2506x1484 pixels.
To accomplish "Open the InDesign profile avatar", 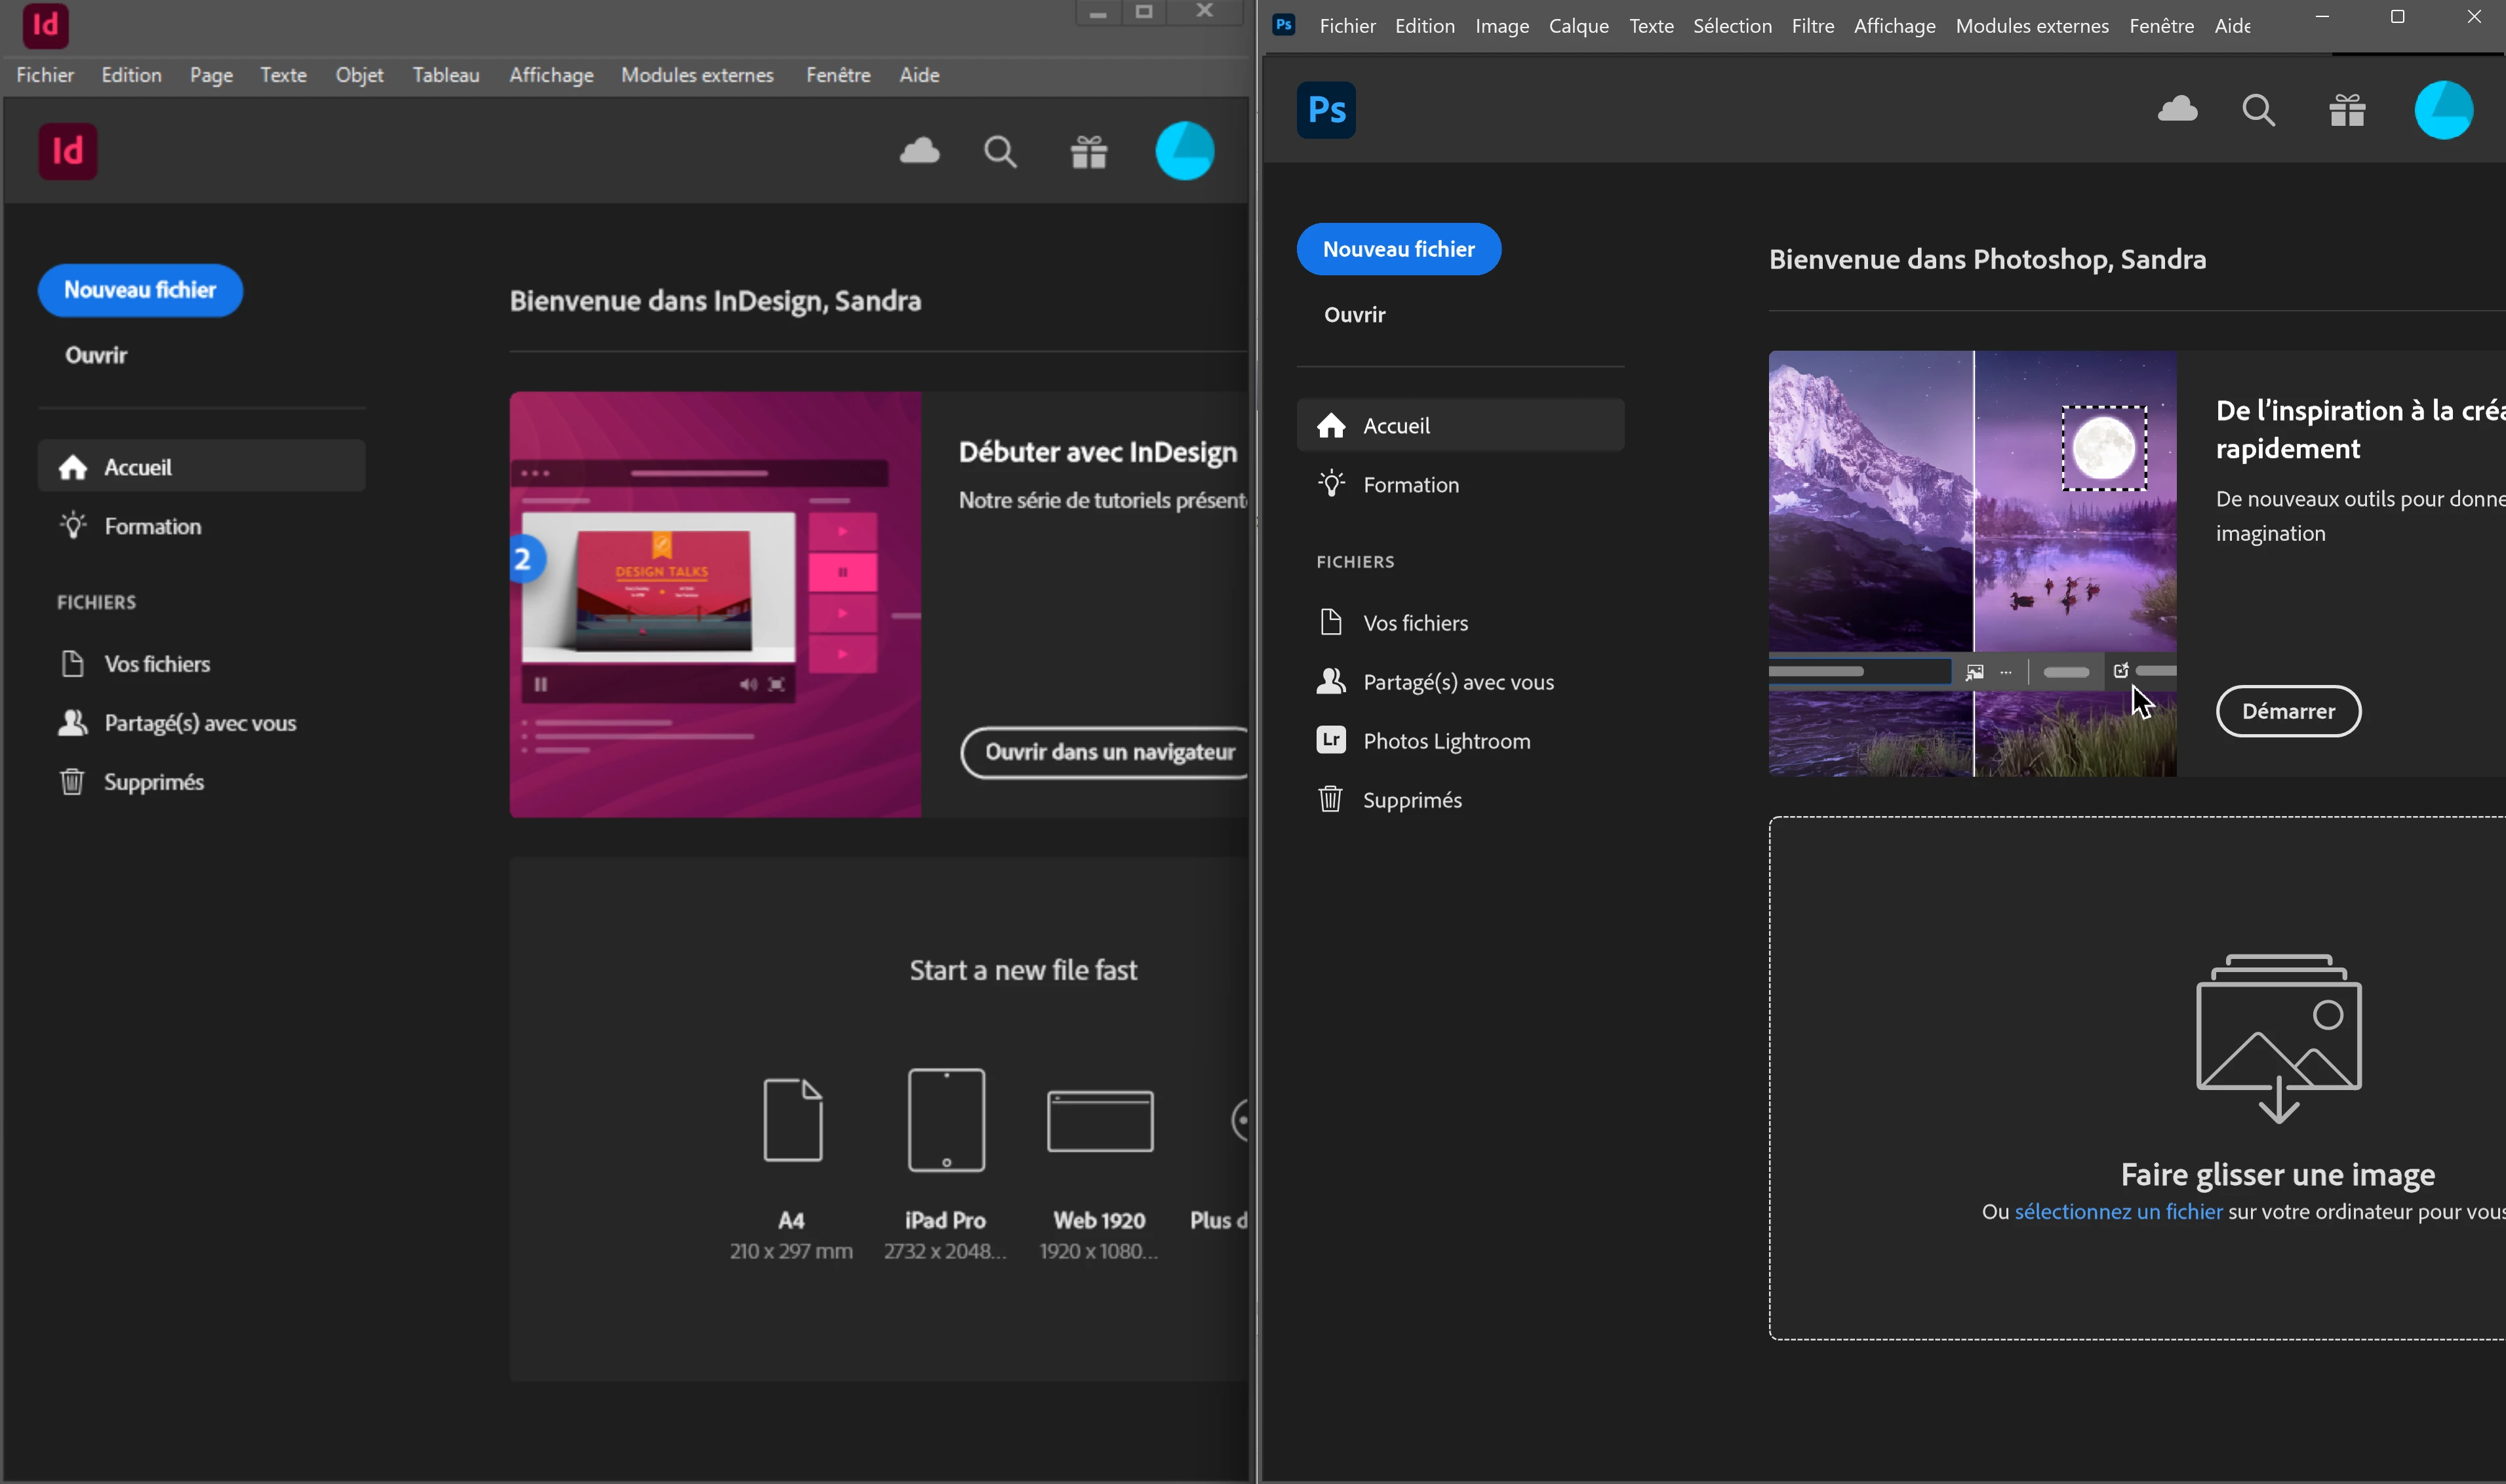I will tap(1184, 152).
